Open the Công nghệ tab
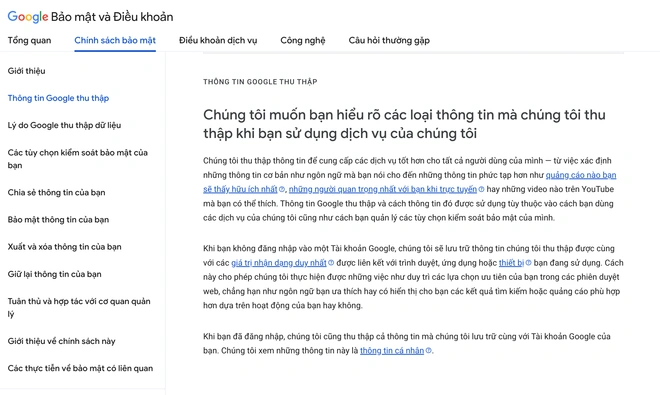The height and width of the screenshot is (395, 660). pos(303,40)
